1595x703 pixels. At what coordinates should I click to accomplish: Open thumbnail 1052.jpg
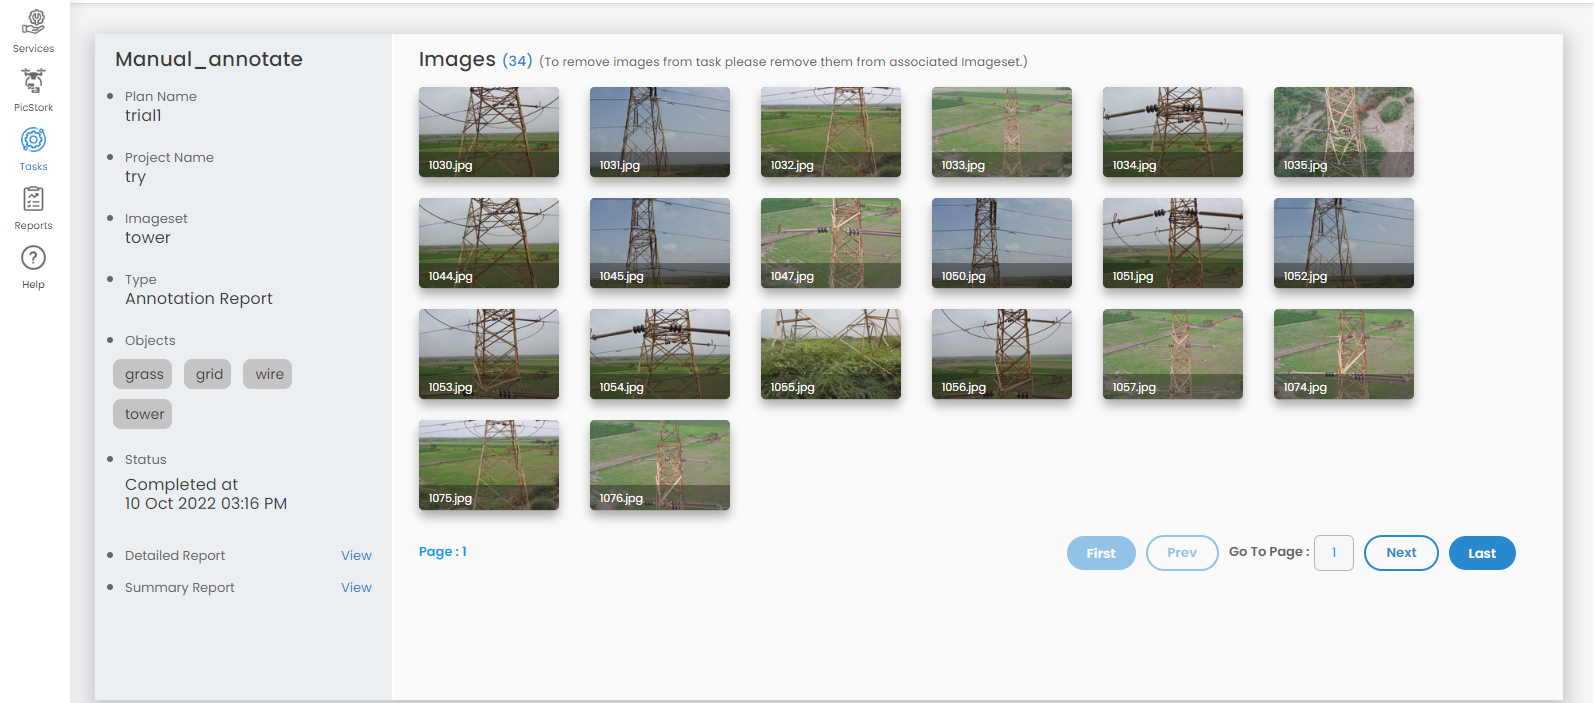click(1344, 243)
